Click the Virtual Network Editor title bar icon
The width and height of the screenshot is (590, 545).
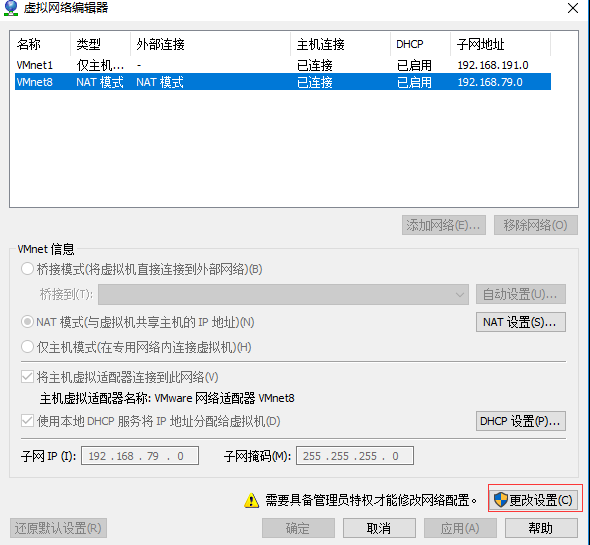(11, 8)
